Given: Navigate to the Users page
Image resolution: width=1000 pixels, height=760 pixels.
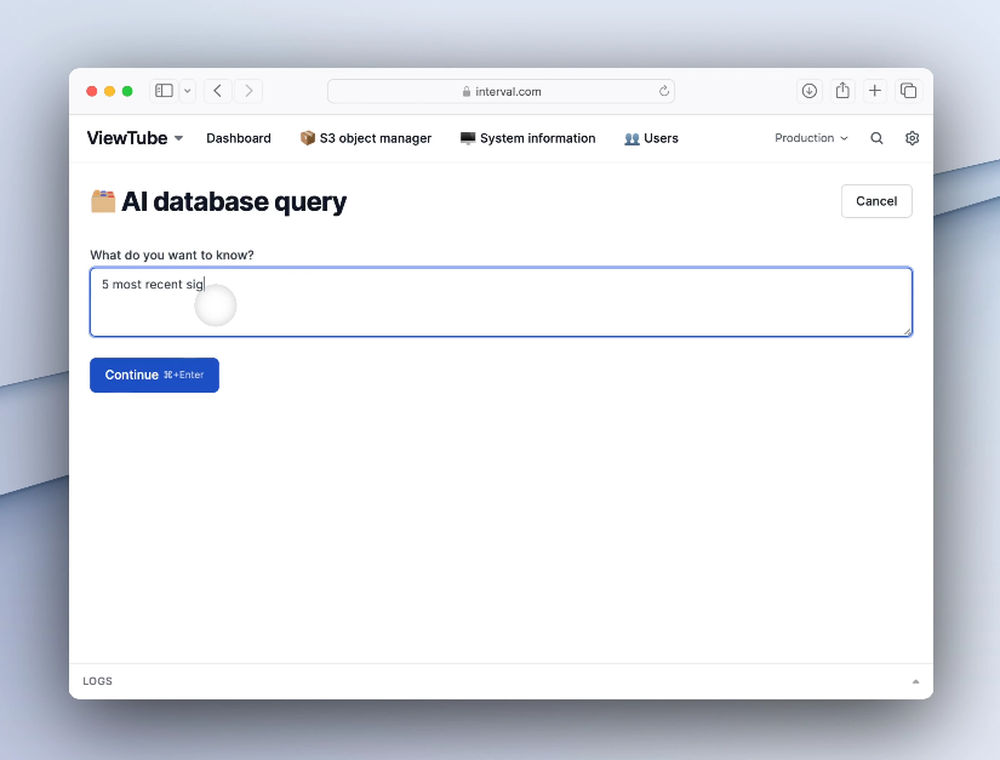Looking at the screenshot, I should coord(651,138).
